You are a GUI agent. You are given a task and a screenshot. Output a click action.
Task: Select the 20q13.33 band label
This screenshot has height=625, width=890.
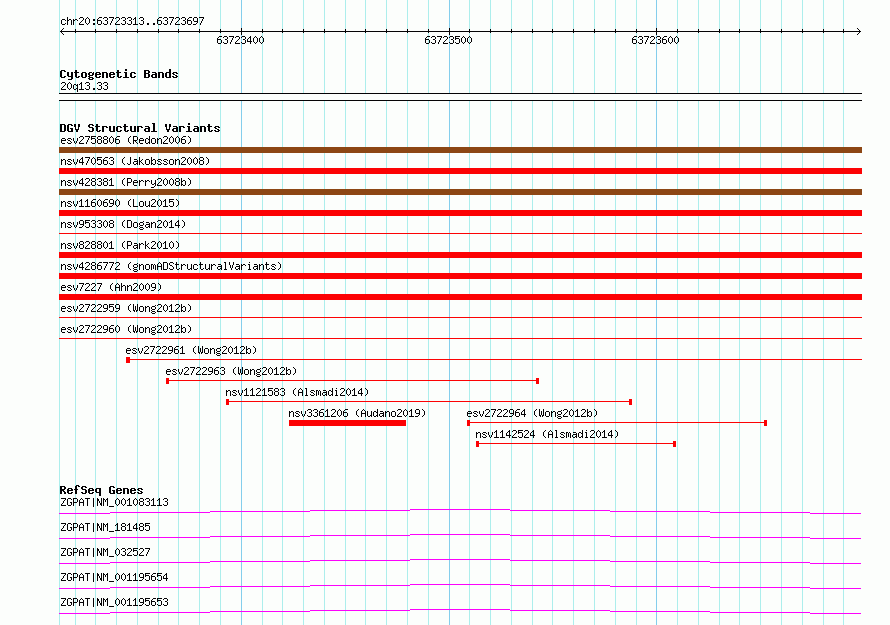[x=84, y=86]
